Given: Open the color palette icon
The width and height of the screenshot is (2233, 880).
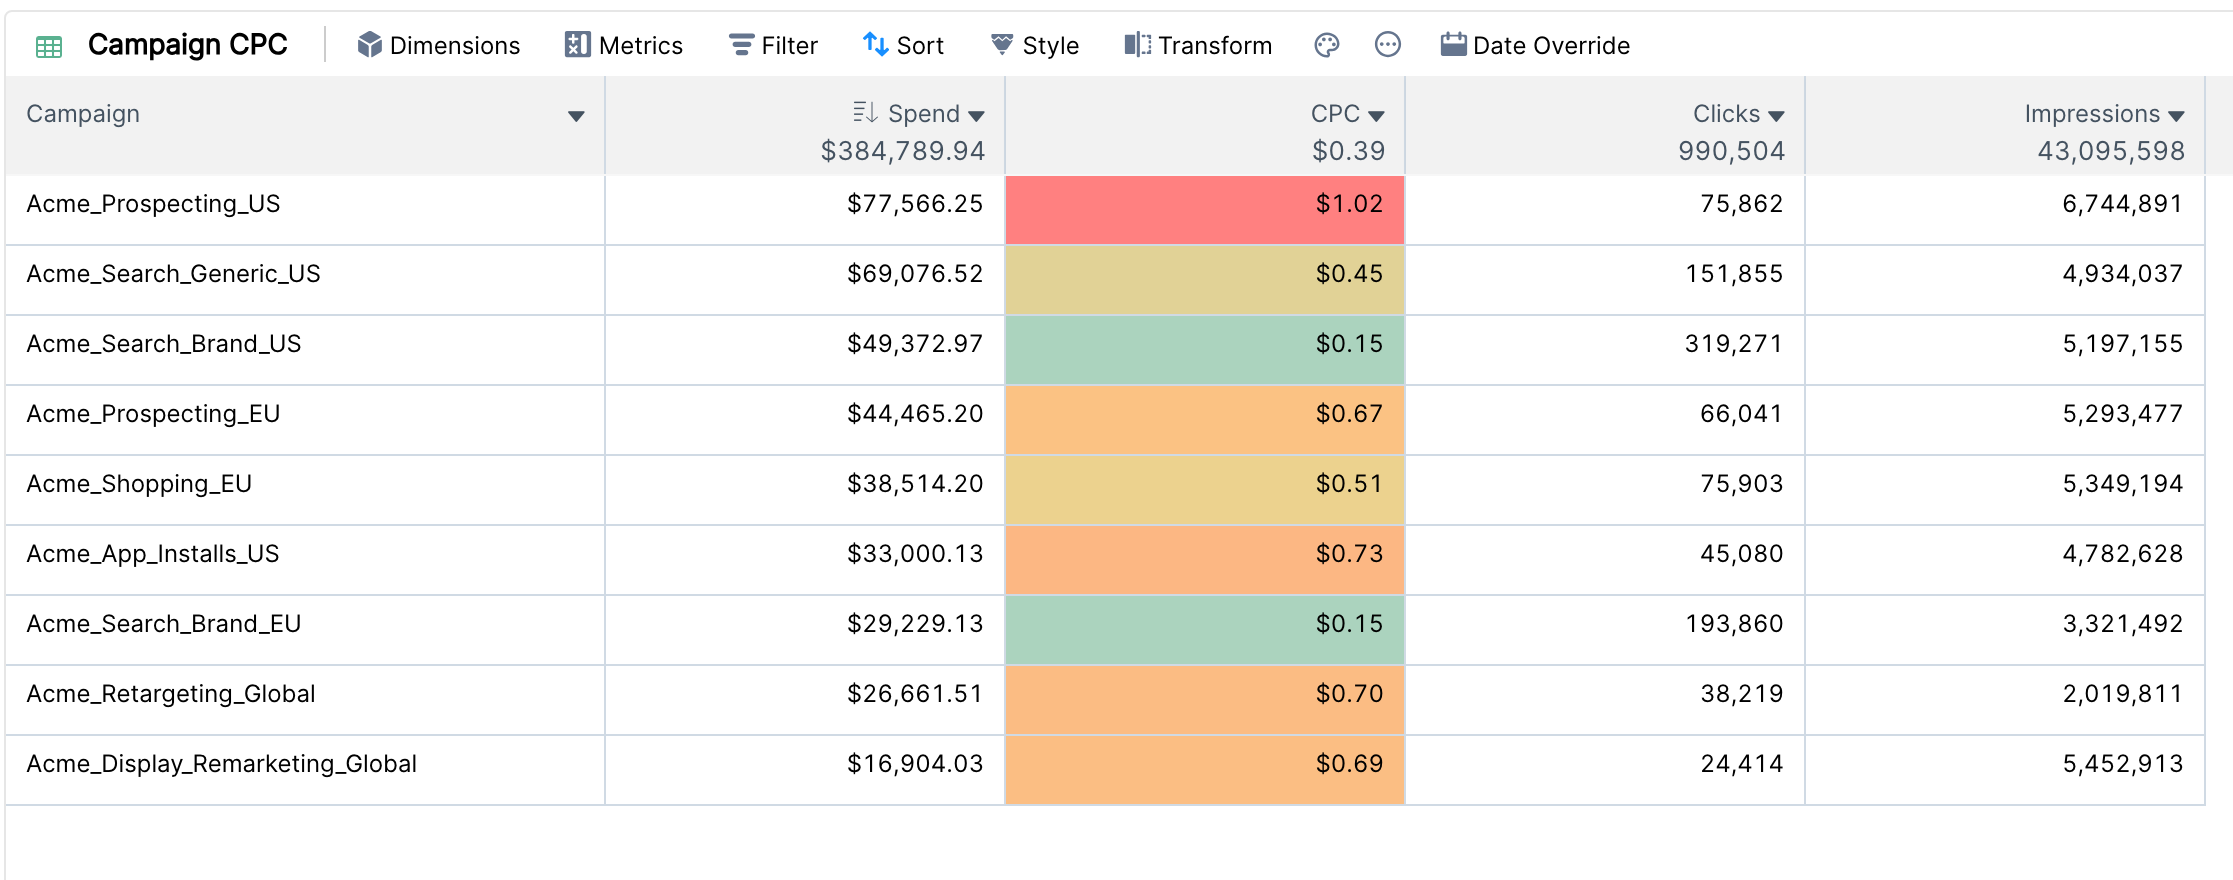Looking at the screenshot, I should (1326, 45).
